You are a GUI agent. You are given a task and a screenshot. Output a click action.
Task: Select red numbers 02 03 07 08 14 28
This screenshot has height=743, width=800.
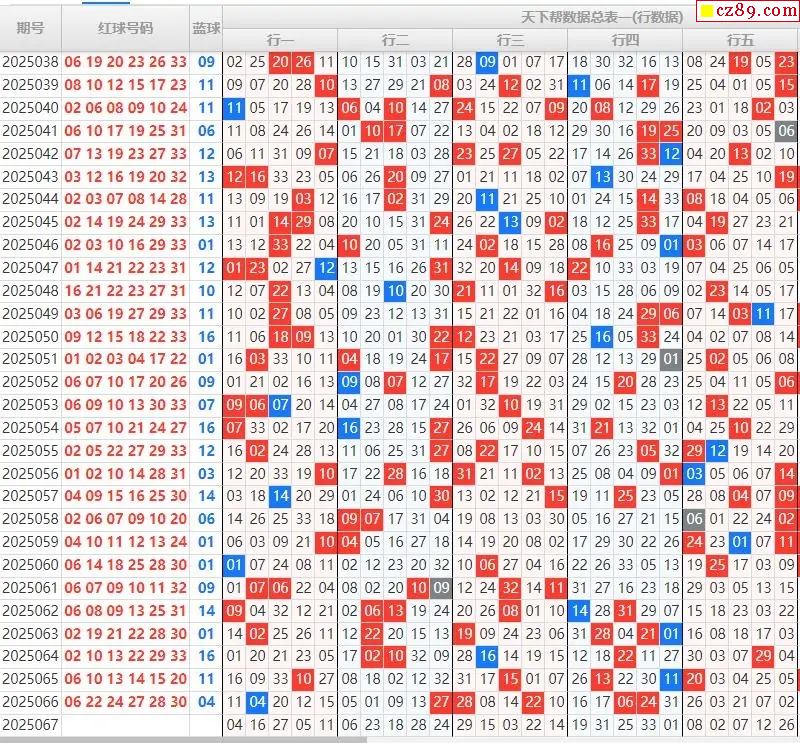coord(126,199)
